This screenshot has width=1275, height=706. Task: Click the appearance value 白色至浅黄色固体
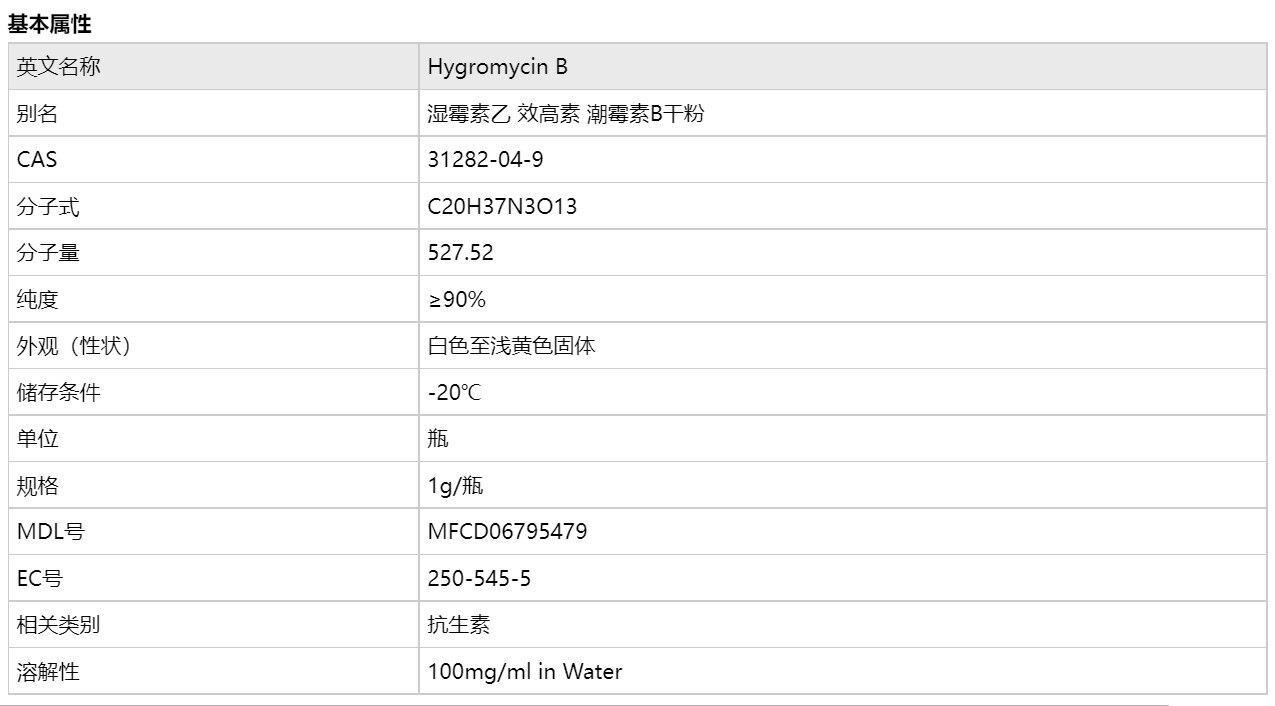point(511,346)
